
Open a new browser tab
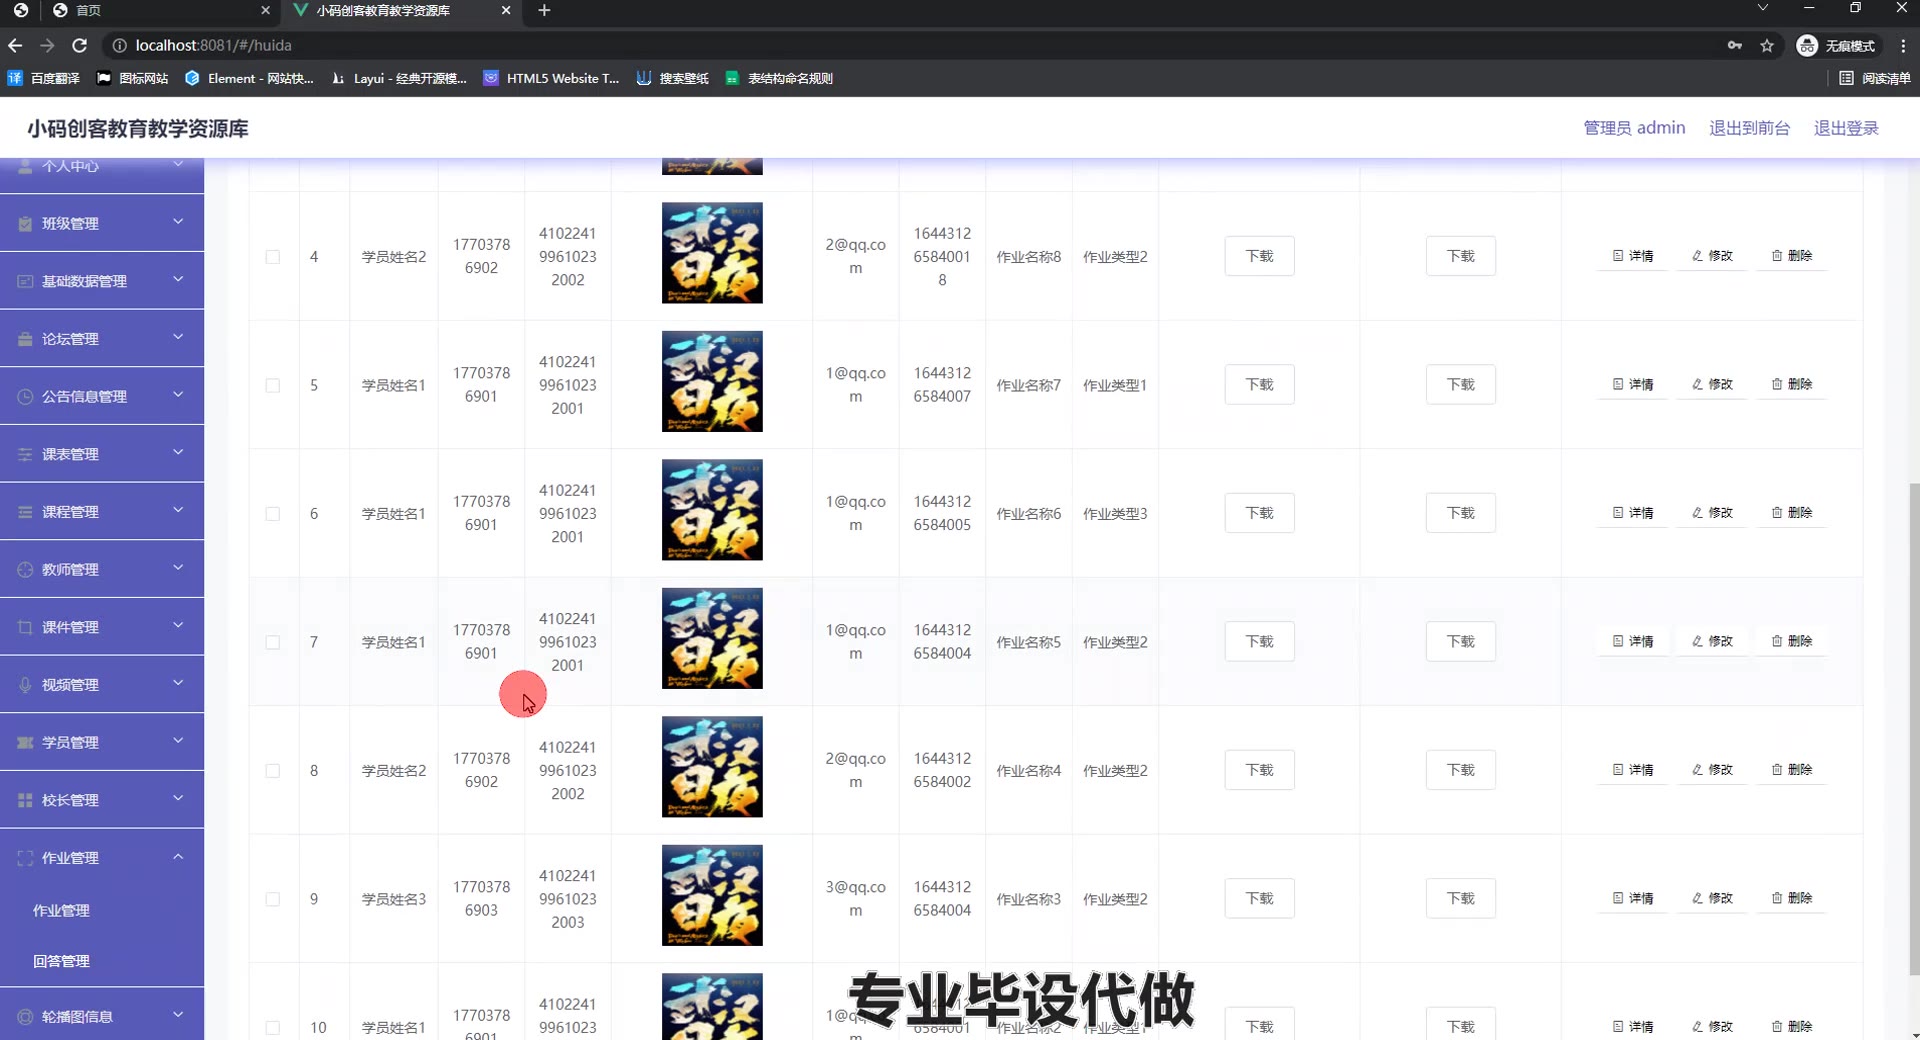[544, 11]
